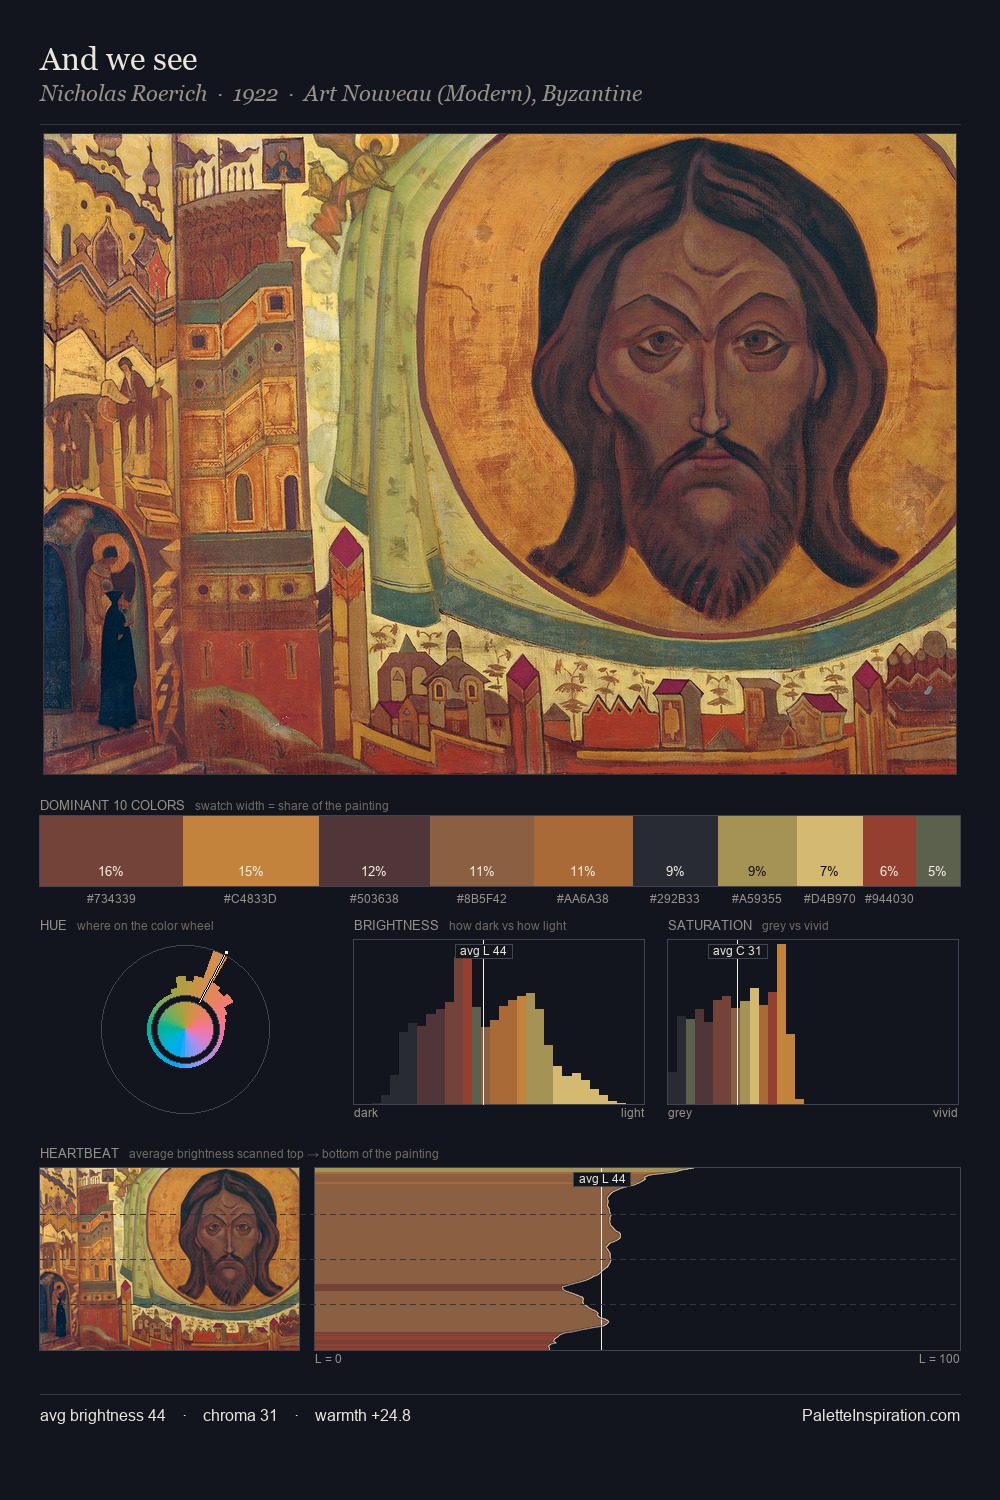Click 'warmth +24.8' in the footer

point(363,1415)
